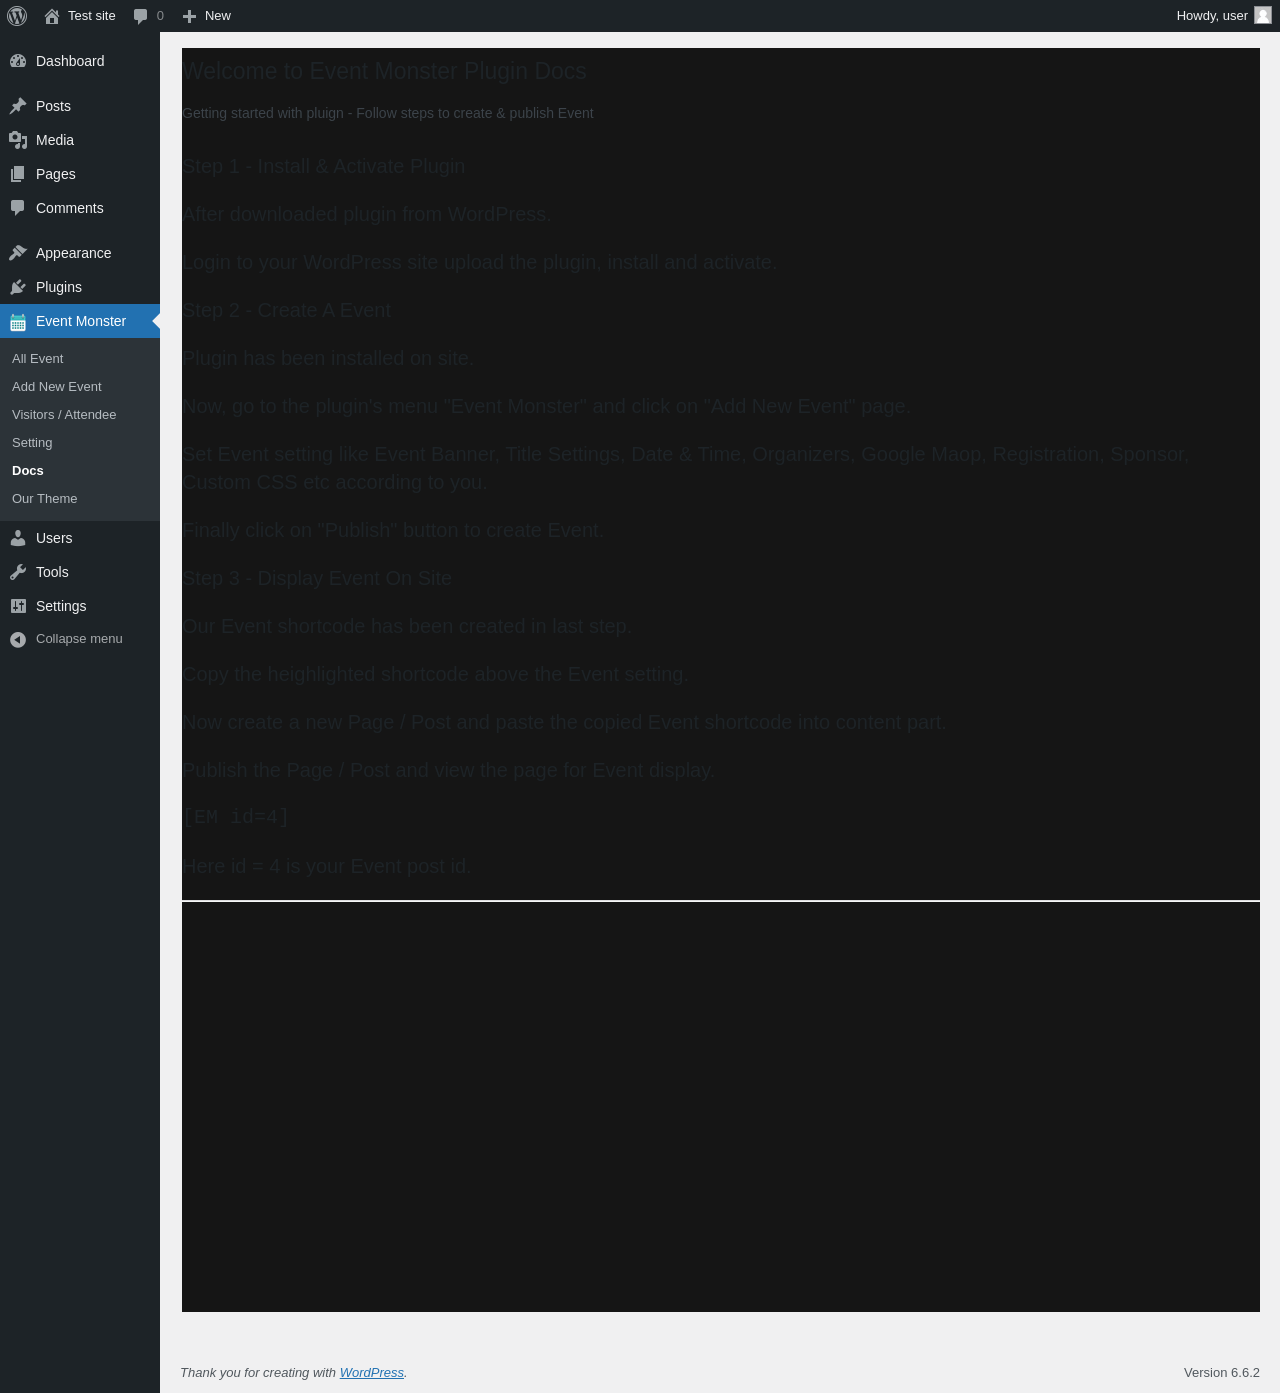The height and width of the screenshot is (1393, 1280).
Task: Open the Appearance menu
Action: point(80,253)
